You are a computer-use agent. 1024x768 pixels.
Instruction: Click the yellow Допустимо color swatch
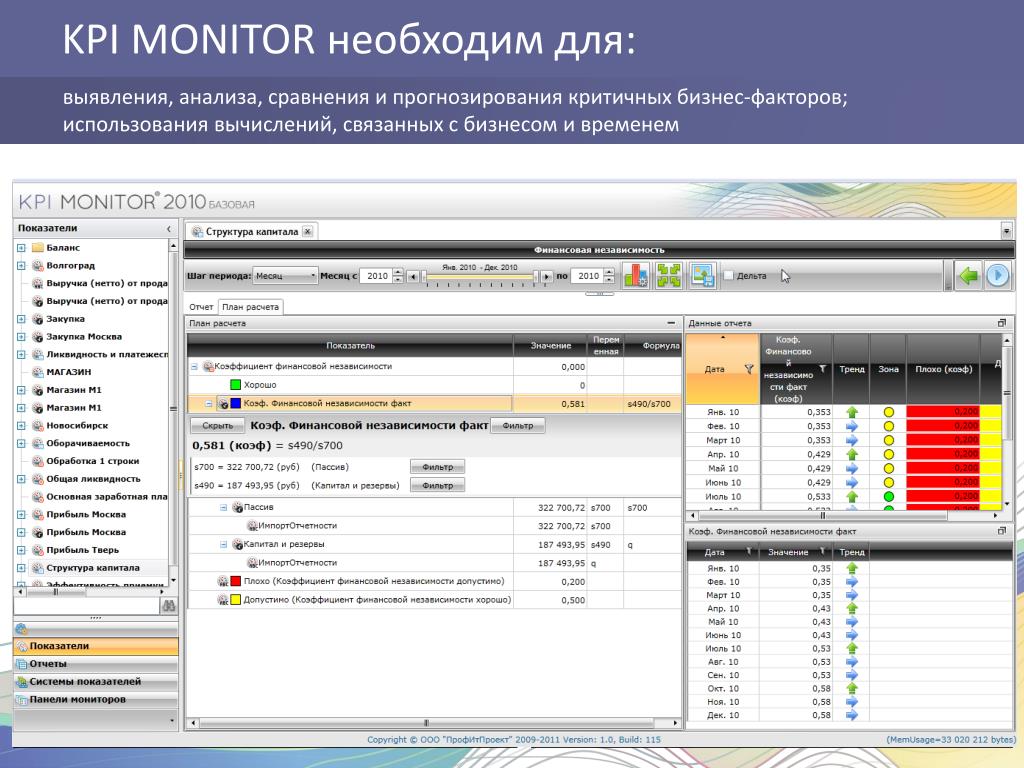[x=236, y=600]
